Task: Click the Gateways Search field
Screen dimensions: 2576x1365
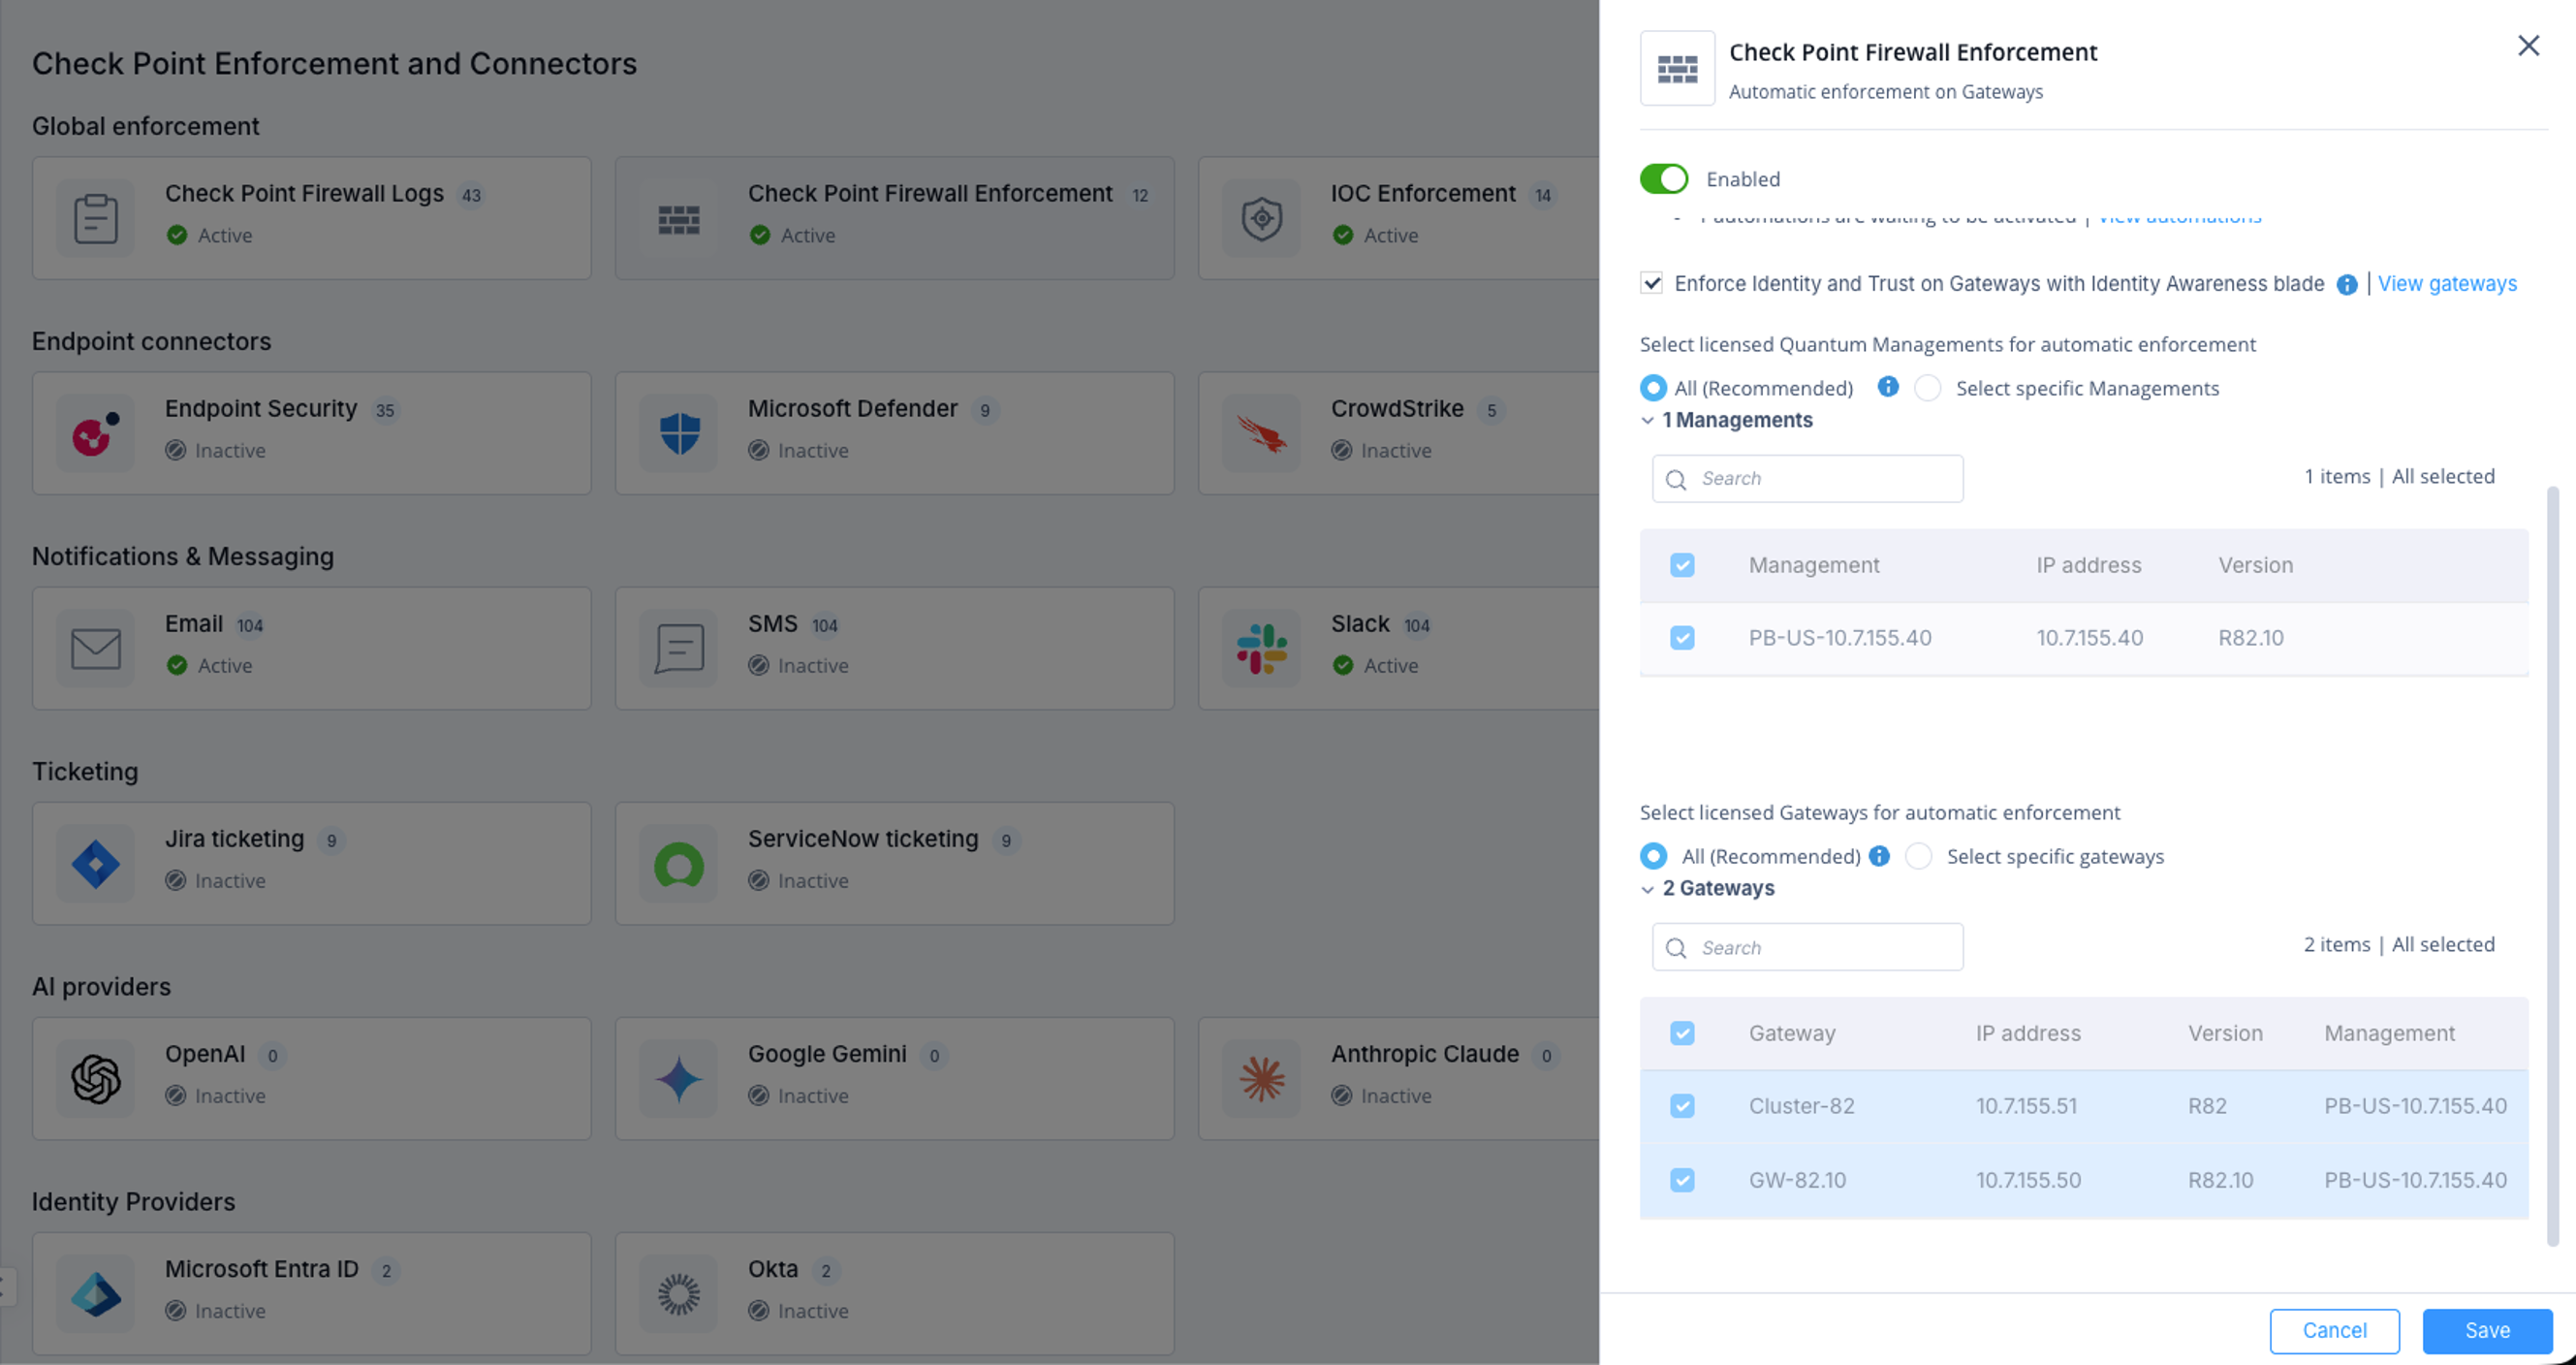Action: coord(1807,946)
